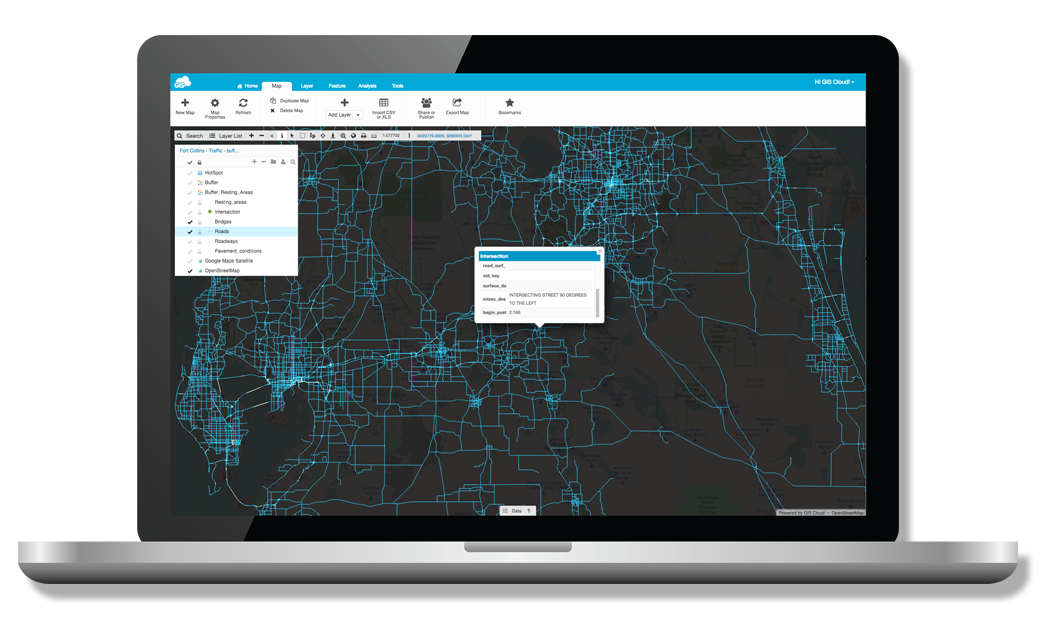Viewport: 1043px width, 644px height.
Task: Click the Buffer layer color symbol
Action: 200,183
